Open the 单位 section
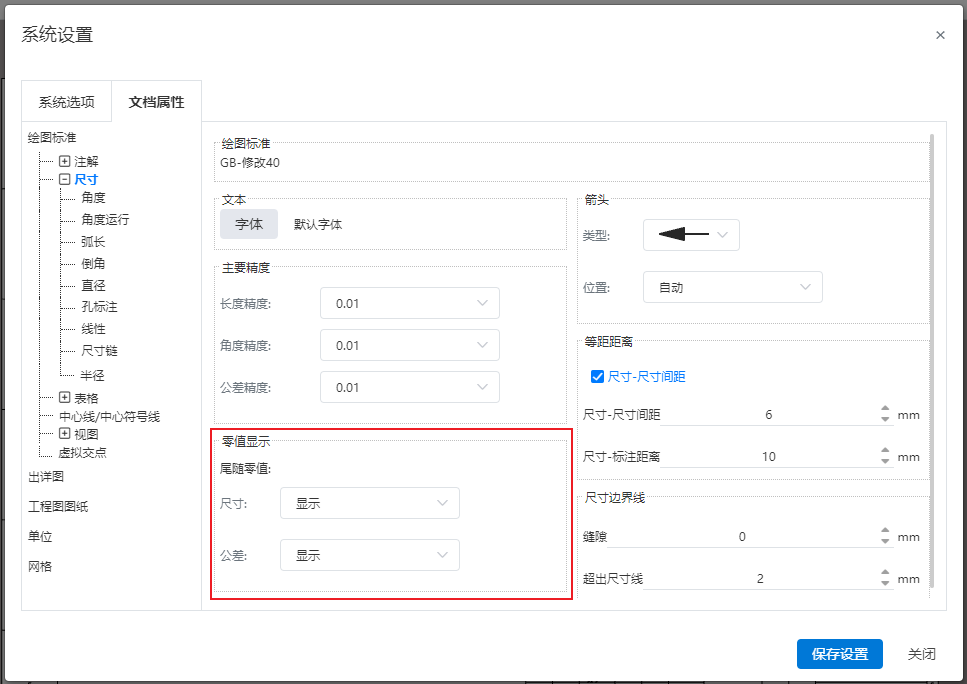967x684 pixels. tap(39, 536)
